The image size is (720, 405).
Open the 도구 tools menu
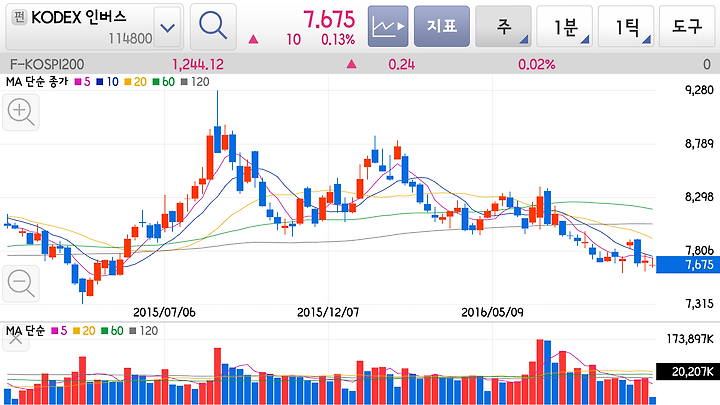[x=687, y=26]
